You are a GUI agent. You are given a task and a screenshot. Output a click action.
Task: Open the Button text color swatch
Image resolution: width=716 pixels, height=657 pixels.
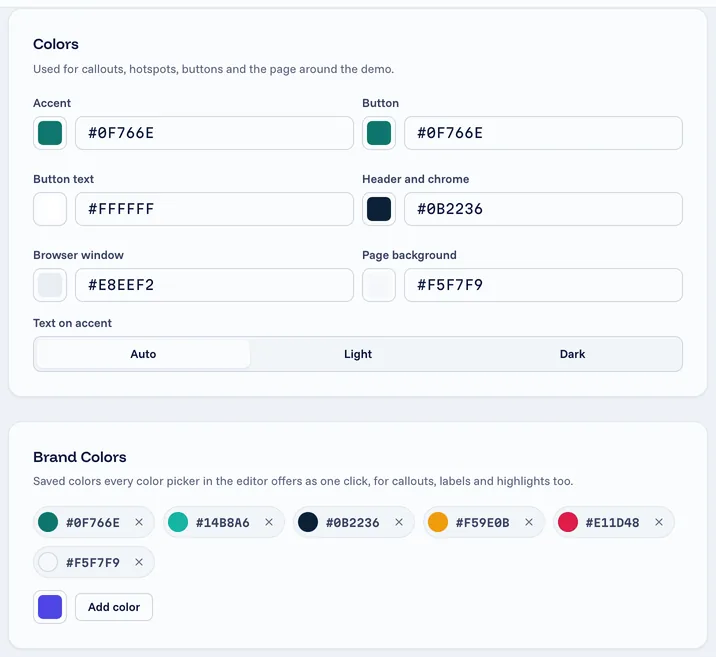(50, 209)
